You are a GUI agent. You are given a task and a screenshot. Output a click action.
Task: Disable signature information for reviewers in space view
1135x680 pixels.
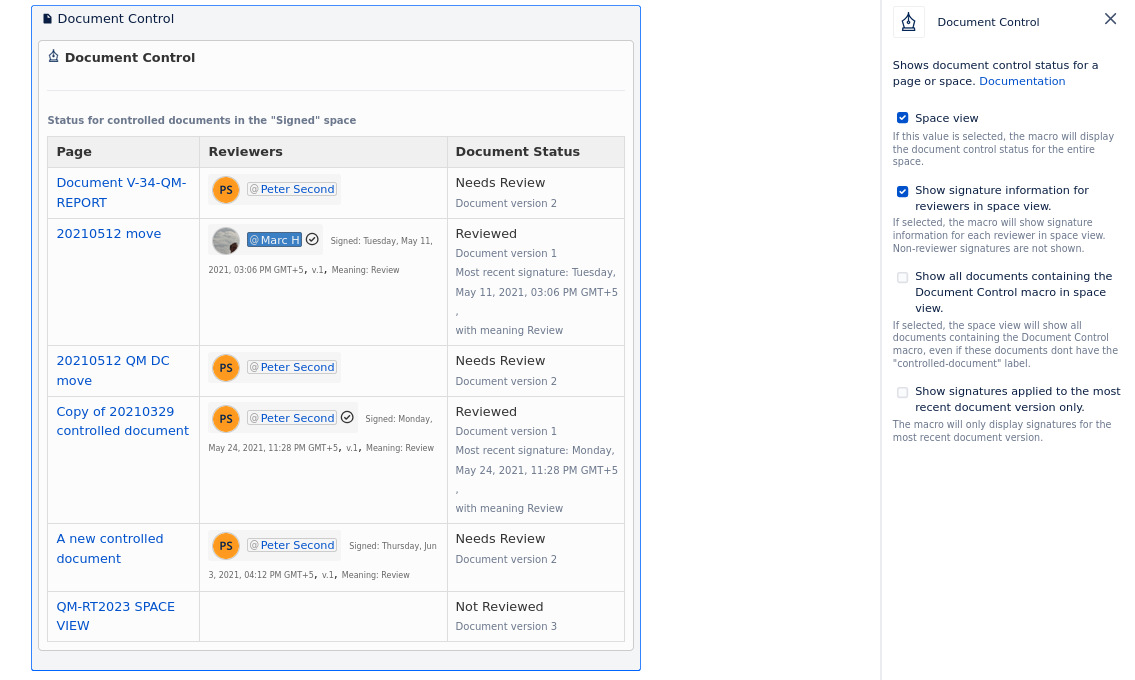click(902, 191)
